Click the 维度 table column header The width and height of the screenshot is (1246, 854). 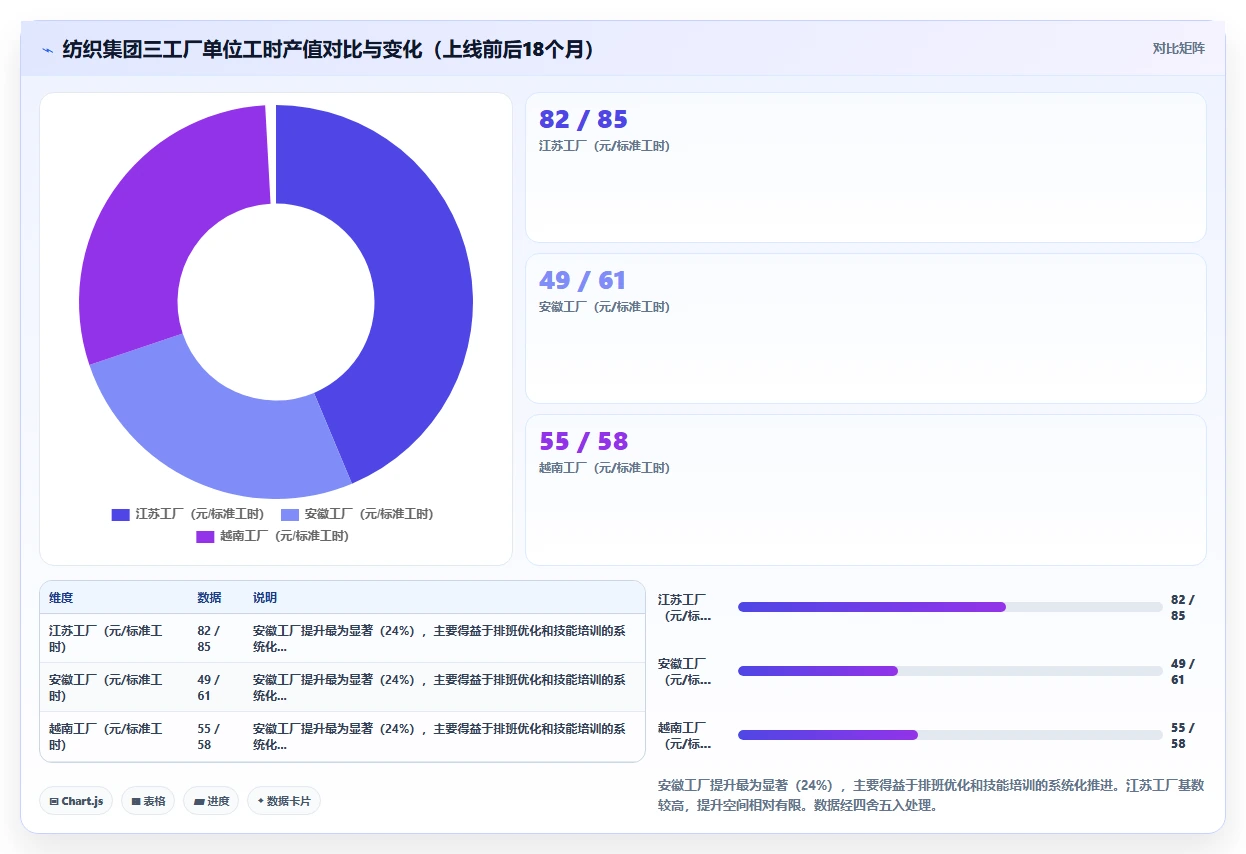[114, 598]
